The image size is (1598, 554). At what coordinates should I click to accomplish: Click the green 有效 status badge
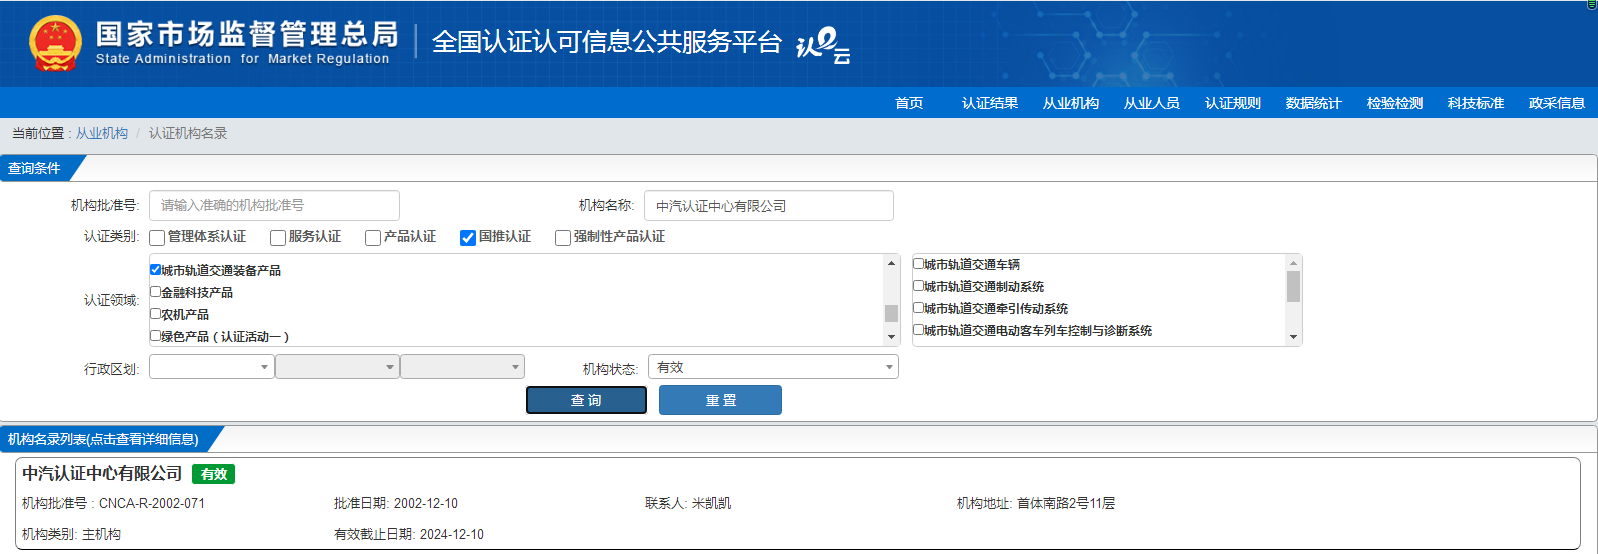pyautogui.click(x=214, y=474)
